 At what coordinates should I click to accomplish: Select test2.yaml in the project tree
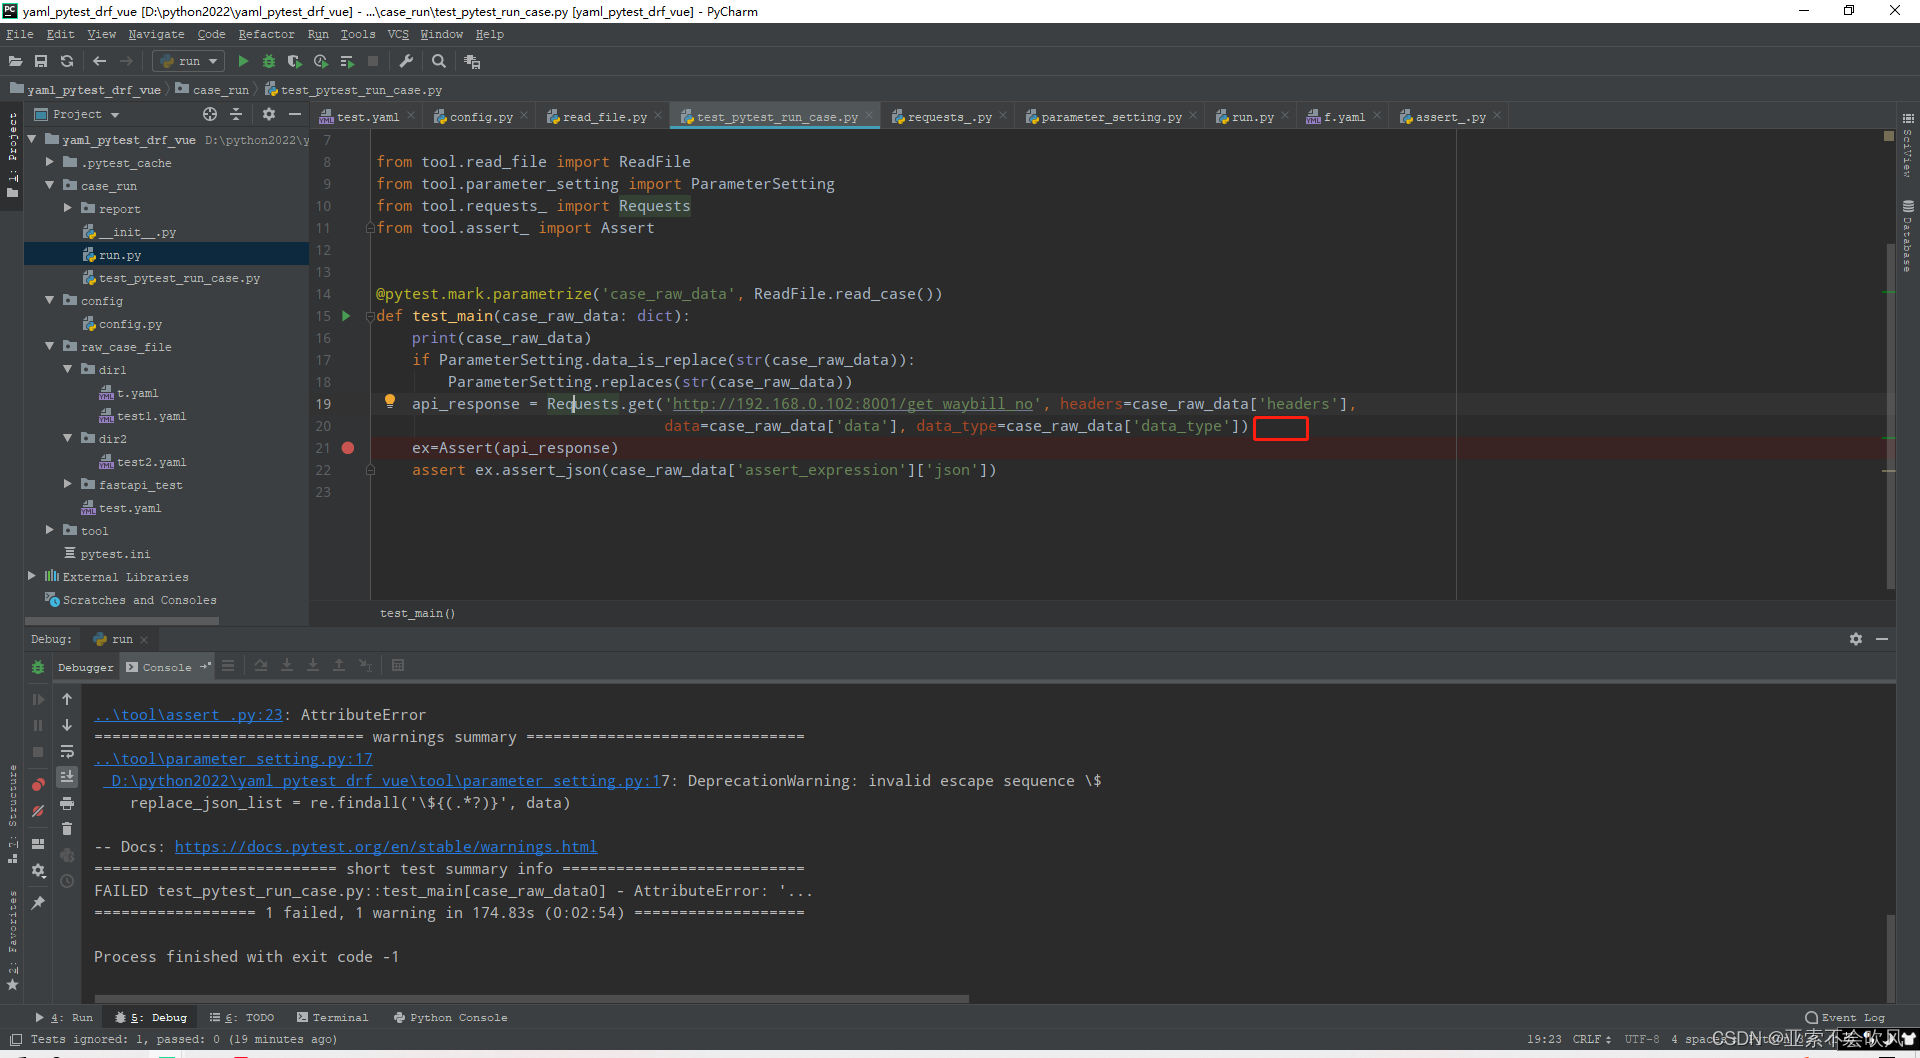pyautogui.click(x=151, y=462)
